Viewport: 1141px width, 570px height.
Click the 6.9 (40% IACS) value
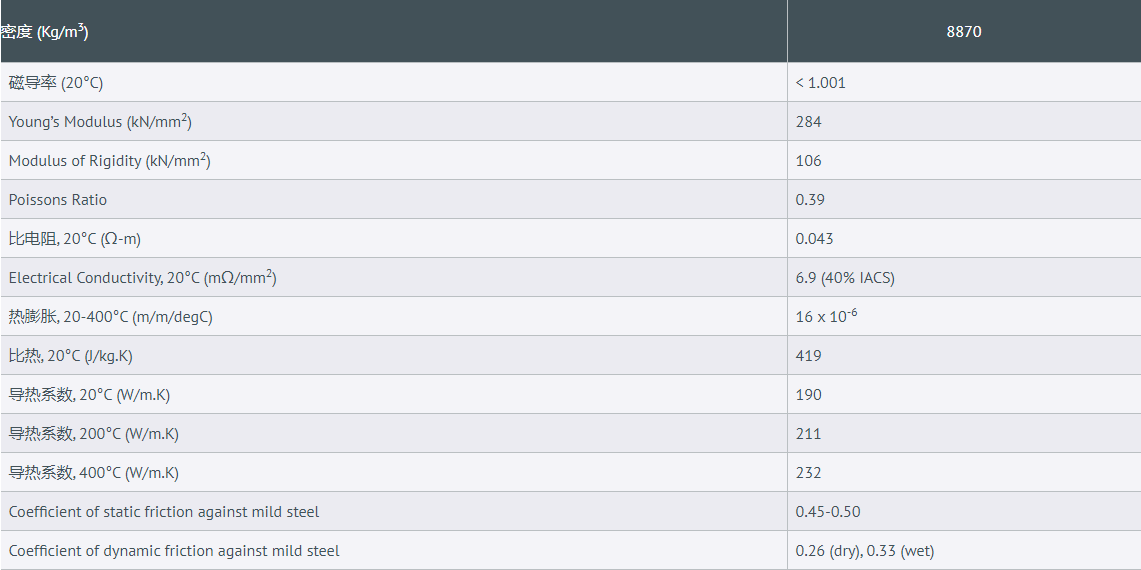[845, 278]
